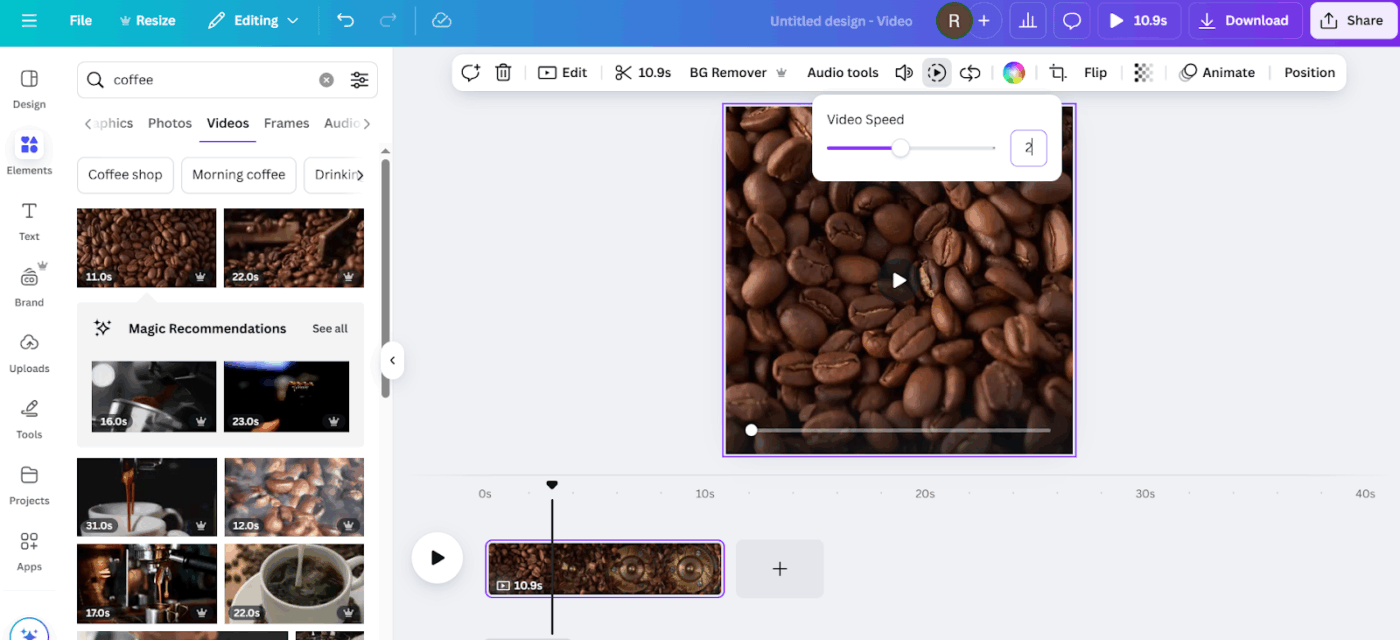
Task: Click the Animate icon
Action: click(1189, 72)
